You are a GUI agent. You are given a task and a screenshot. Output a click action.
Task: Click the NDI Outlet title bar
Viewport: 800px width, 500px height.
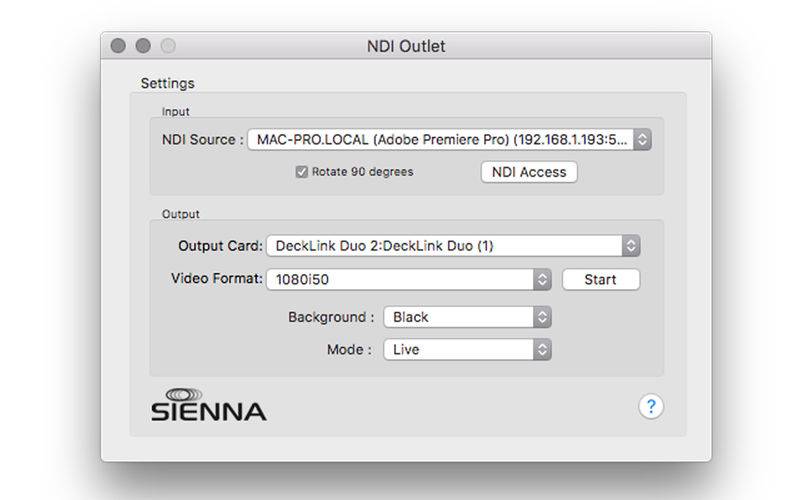click(x=406, y=46)
